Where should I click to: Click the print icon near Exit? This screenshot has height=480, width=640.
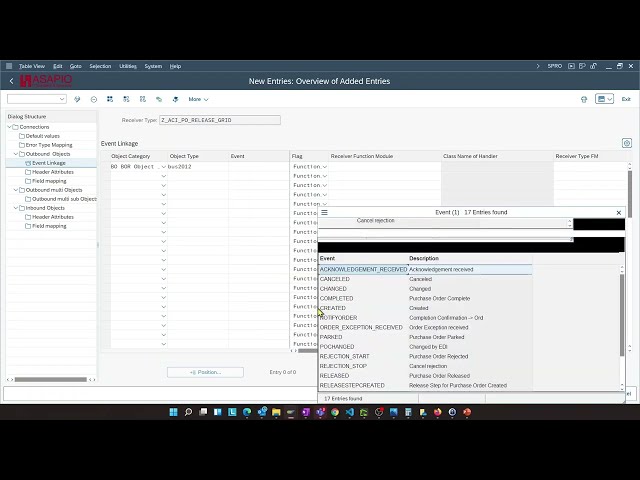coord(584,99)
